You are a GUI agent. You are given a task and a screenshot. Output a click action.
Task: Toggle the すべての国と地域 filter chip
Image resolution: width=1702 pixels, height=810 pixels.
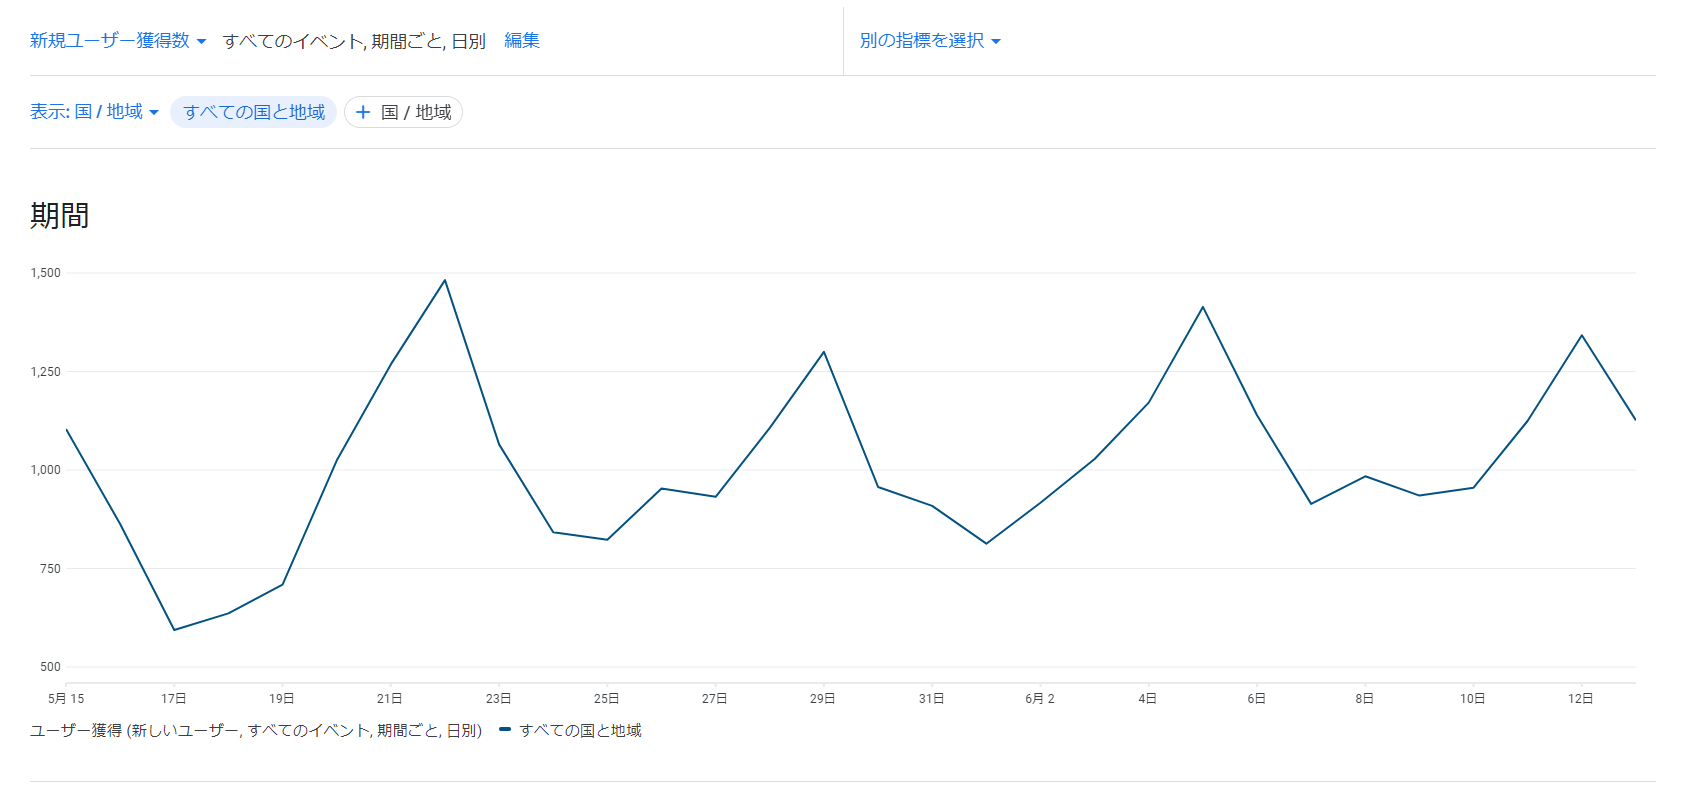tap(254, 112)
